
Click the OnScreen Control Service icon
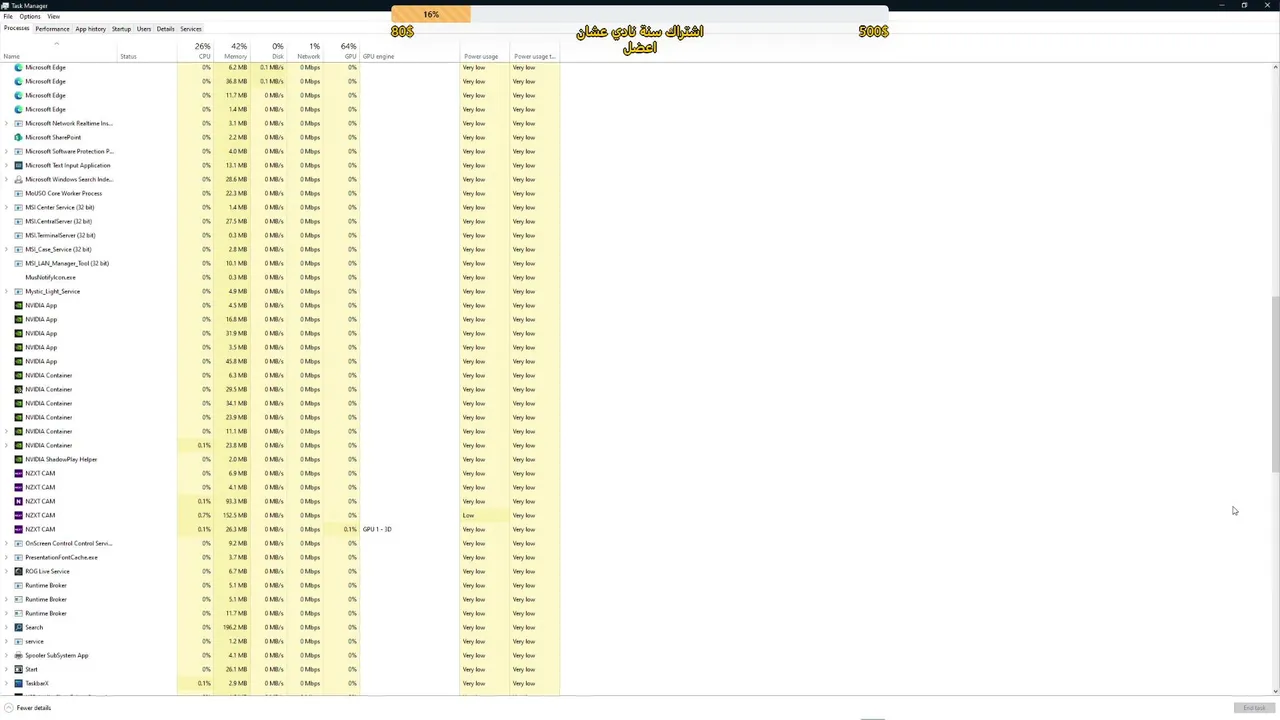[x=18, y=543]
